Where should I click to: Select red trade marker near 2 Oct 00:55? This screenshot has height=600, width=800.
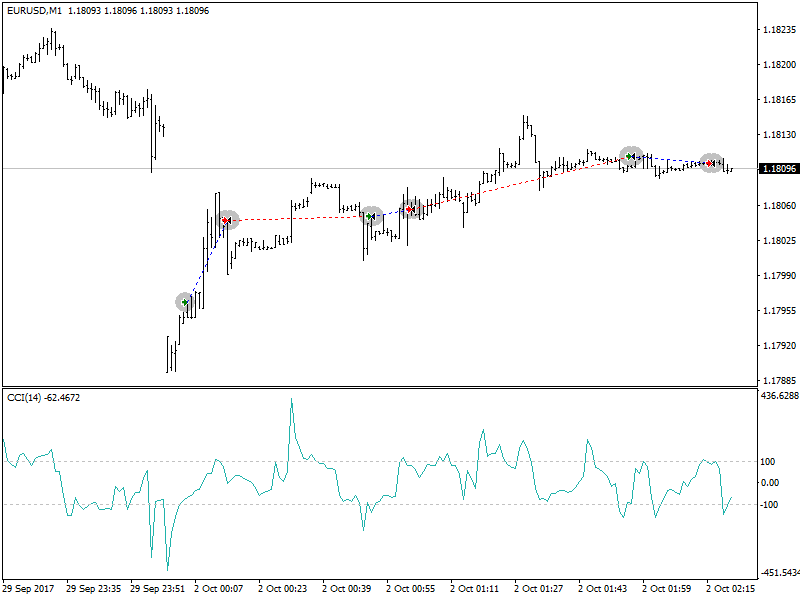coord(410,209)
